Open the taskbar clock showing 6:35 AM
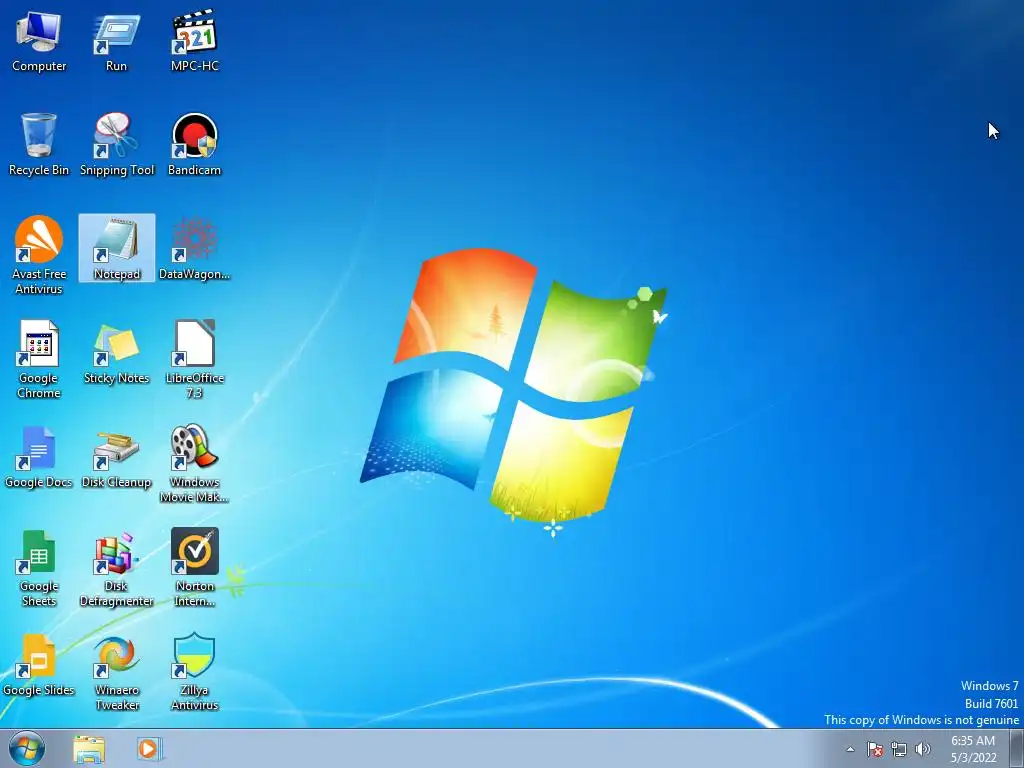 [x=973, y=749]
